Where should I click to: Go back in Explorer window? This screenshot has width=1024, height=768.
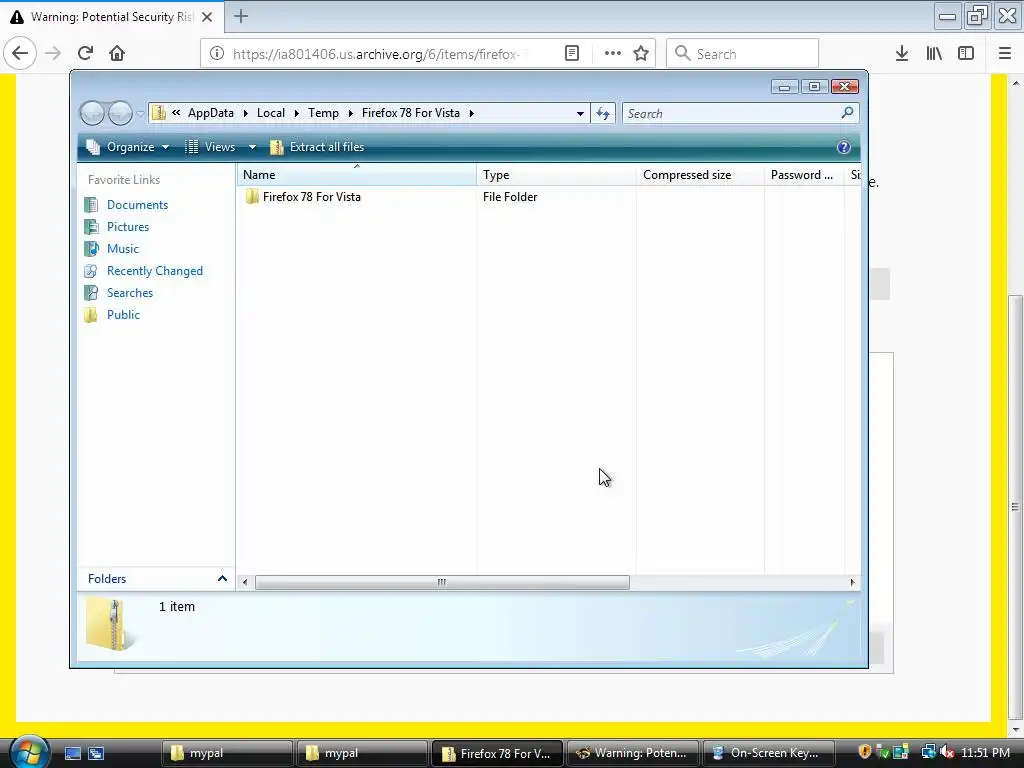point(92,113)
